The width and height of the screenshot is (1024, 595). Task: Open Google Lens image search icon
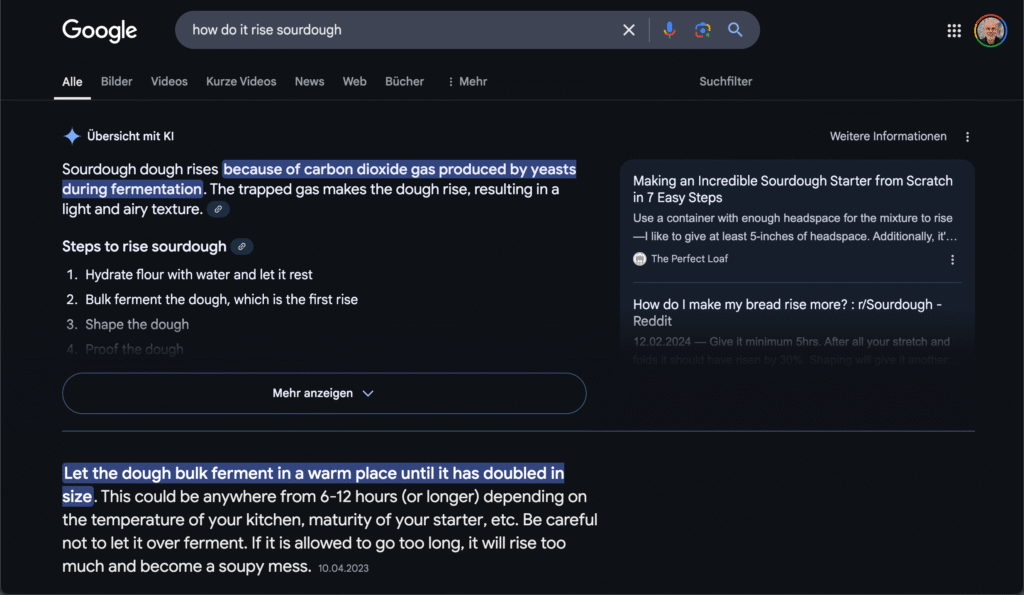click(703, 30)
